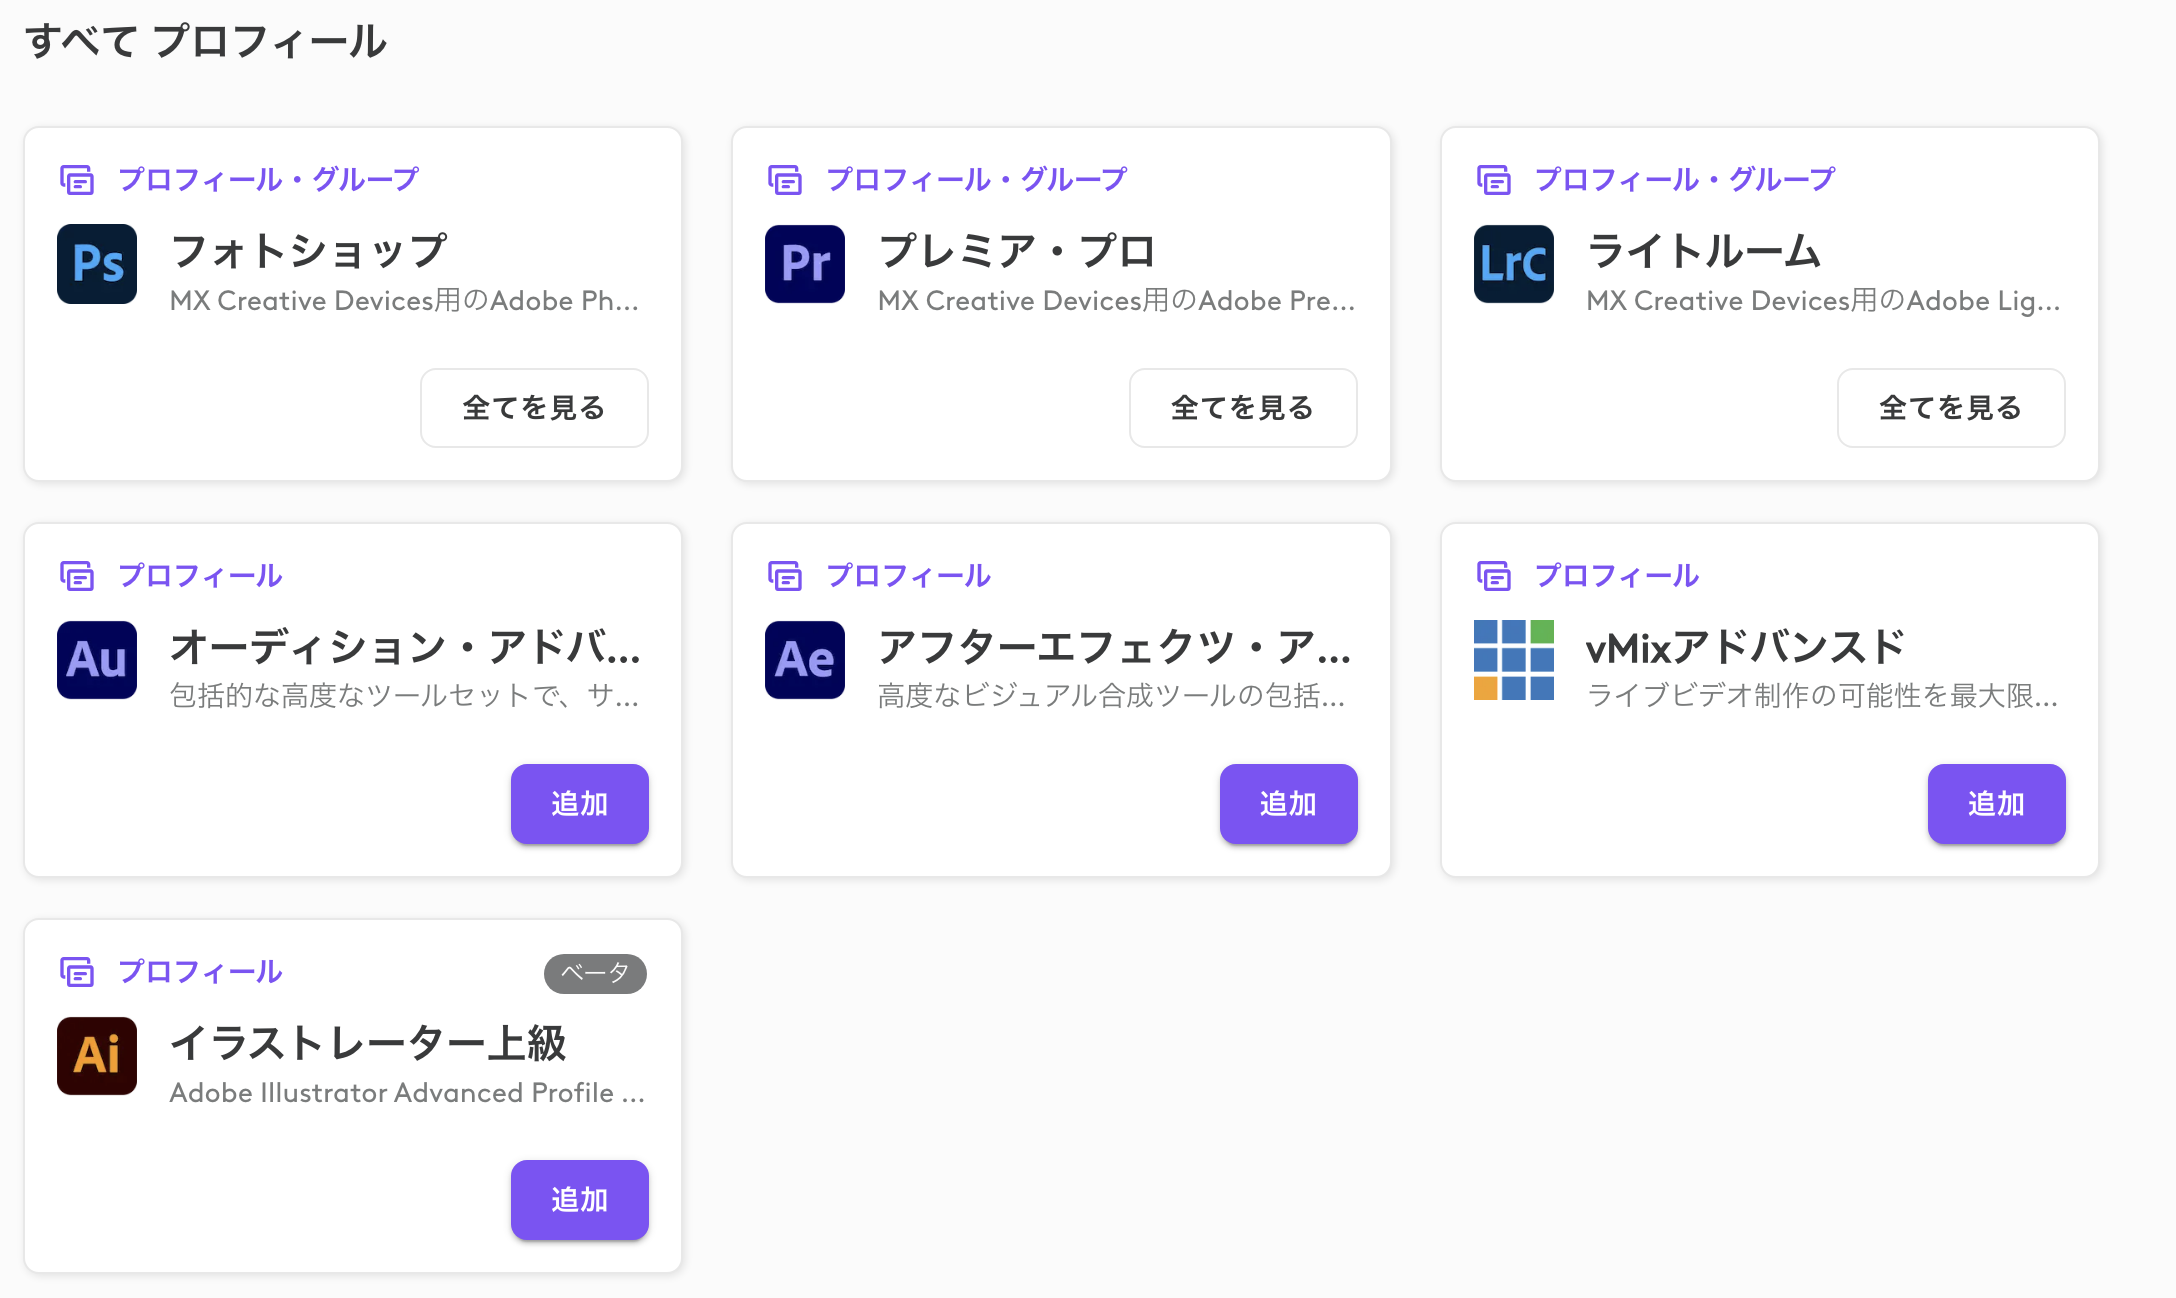Click the After Effects Ae icon
The image size is (2176, 1298).
click(805, 660)
